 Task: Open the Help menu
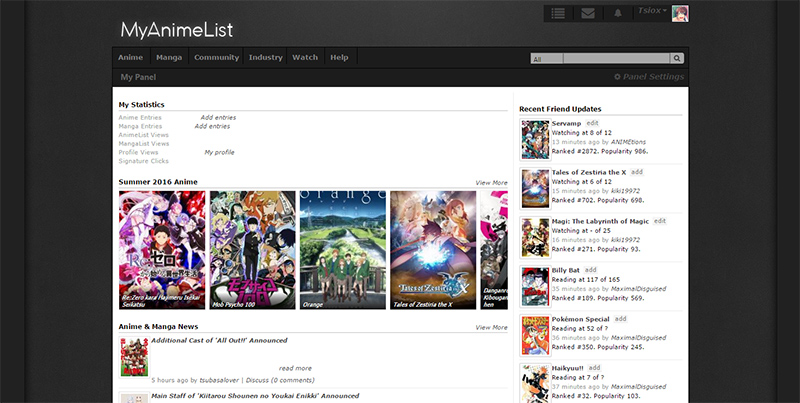coord(339,58)
